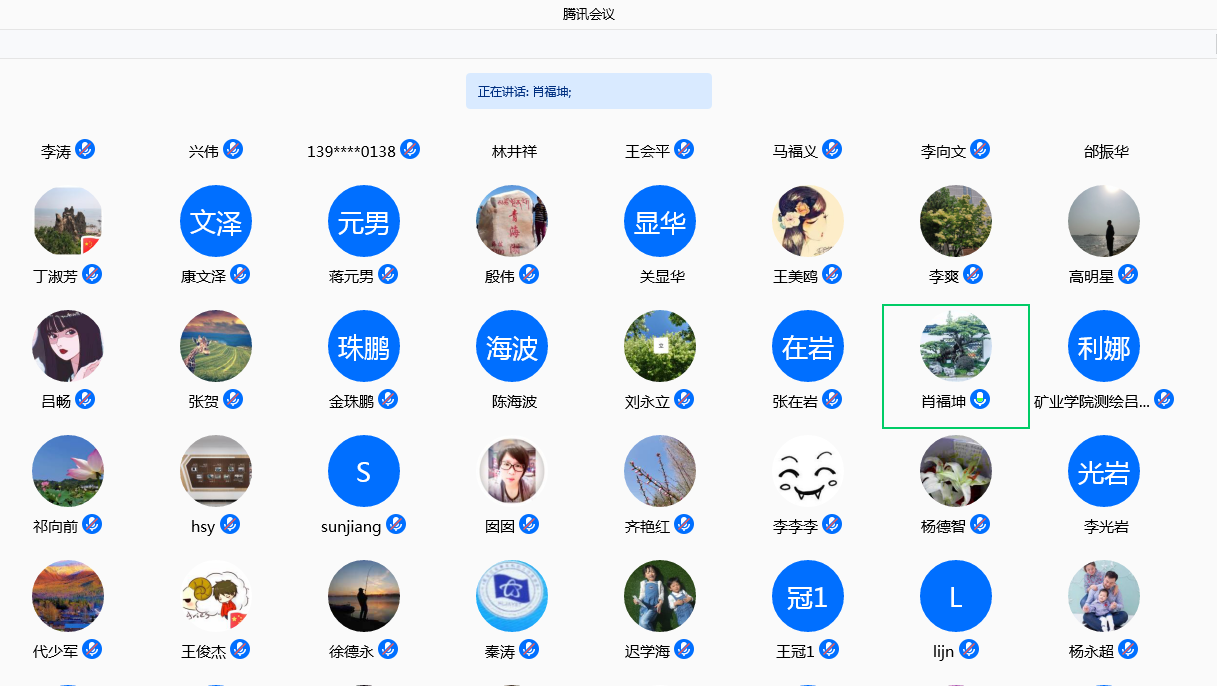Click the mic icon next to sunjiang
Viewport: 1217px width, 686px height.
pos(396,525)
